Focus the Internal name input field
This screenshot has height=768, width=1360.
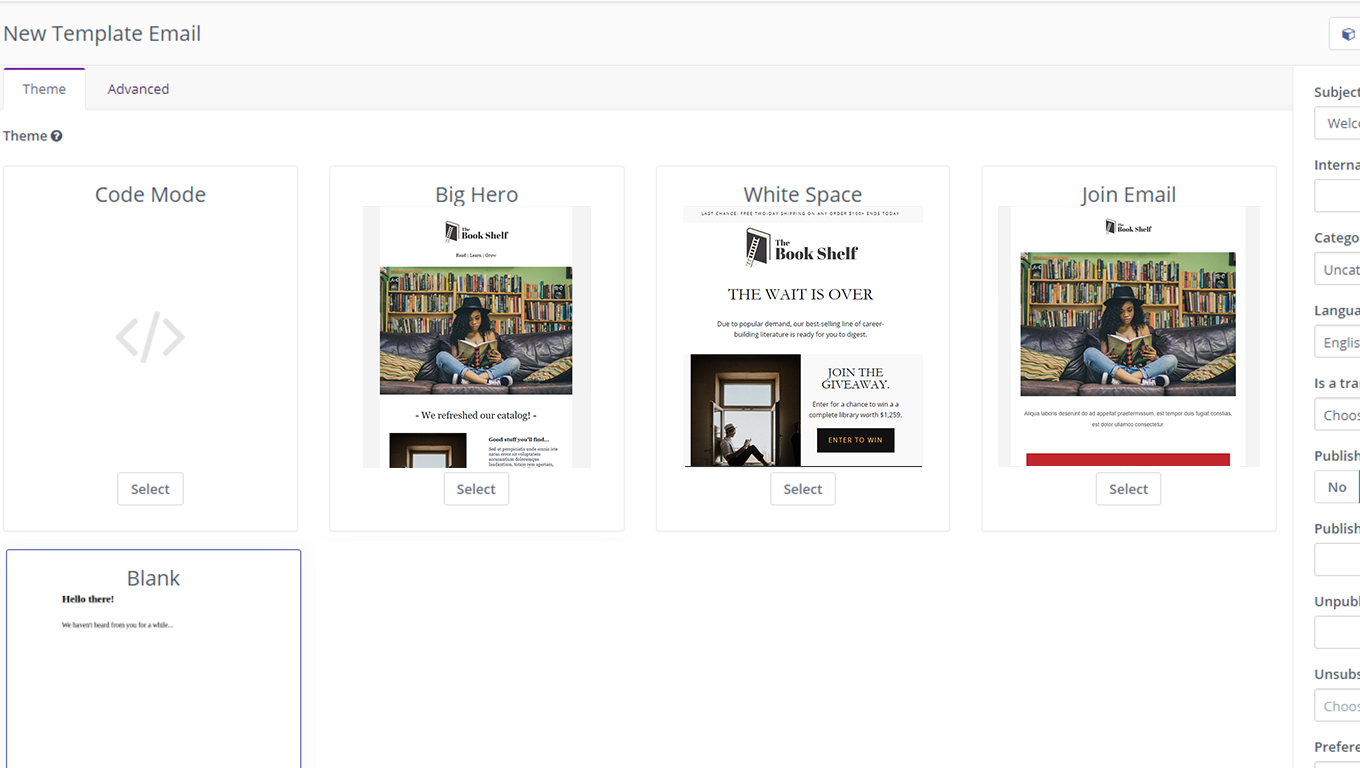(1337, 196)
